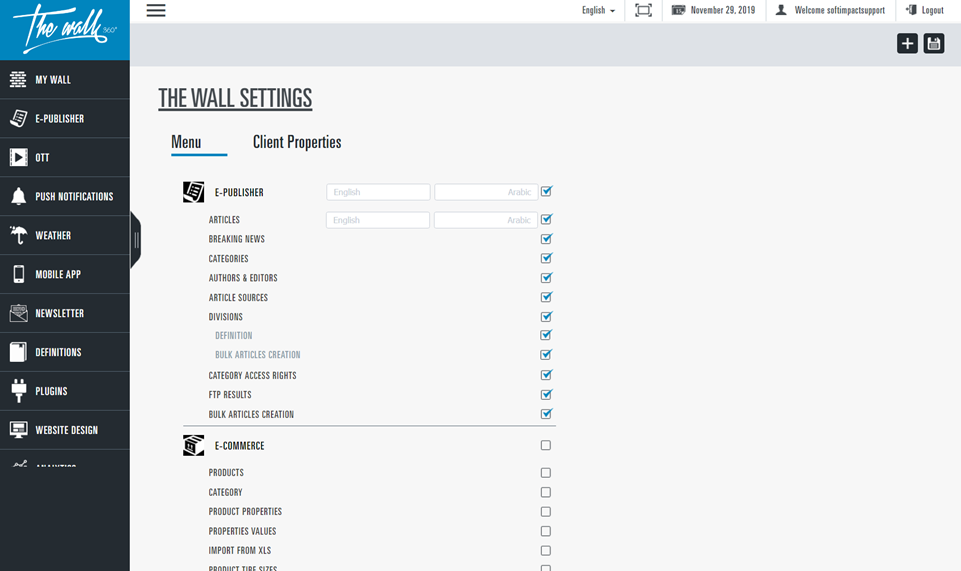Screen dimensions: 961x571
Task: Uncheck the Article Sources checkbox
Action: [546, 297]
